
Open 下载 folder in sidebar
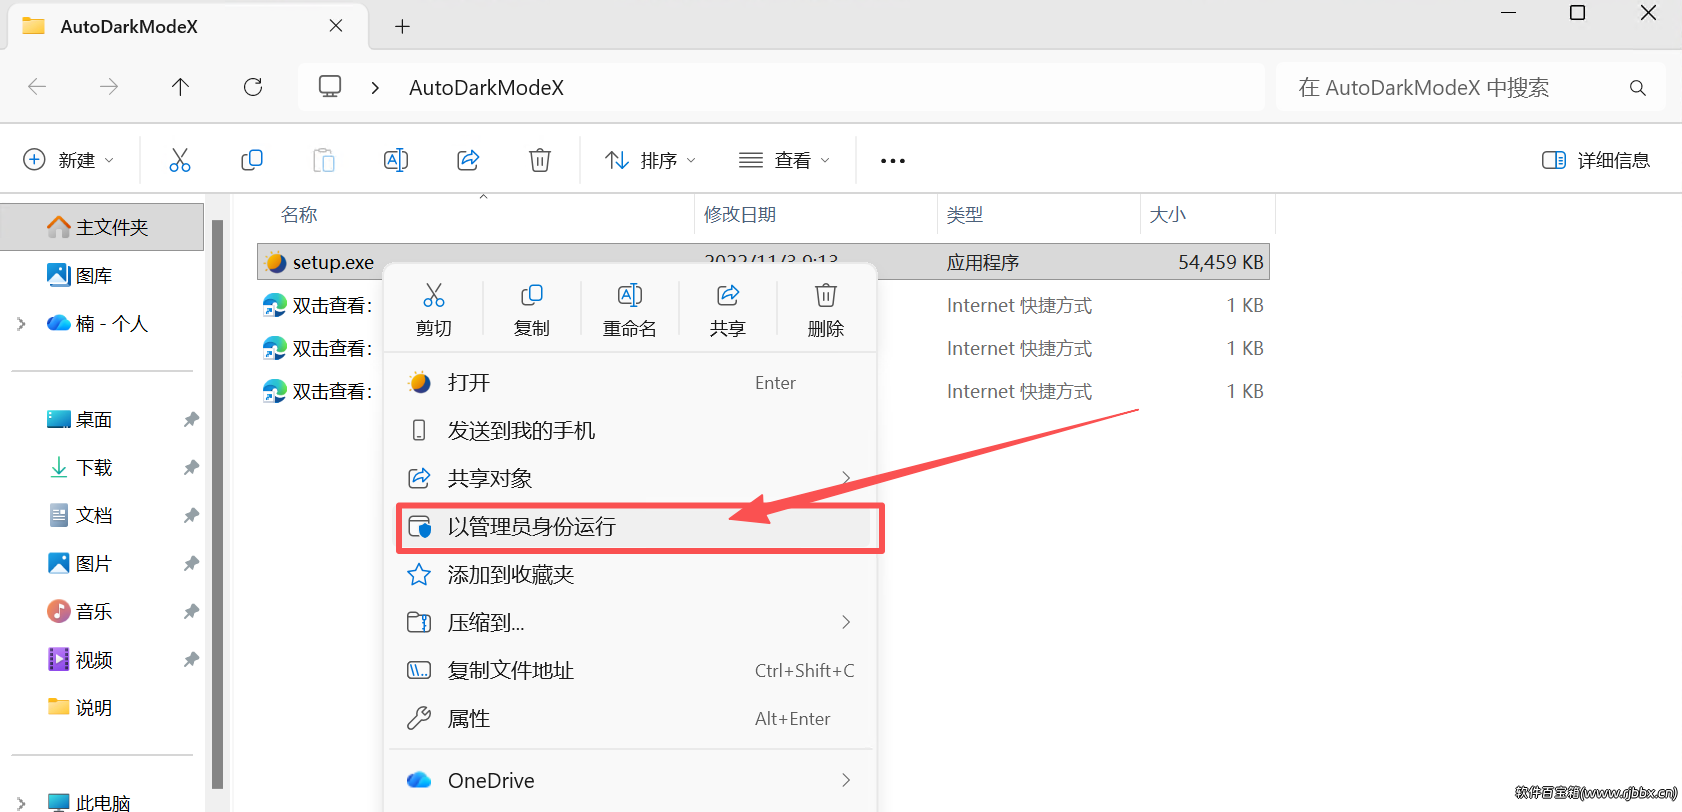point(94,467)
